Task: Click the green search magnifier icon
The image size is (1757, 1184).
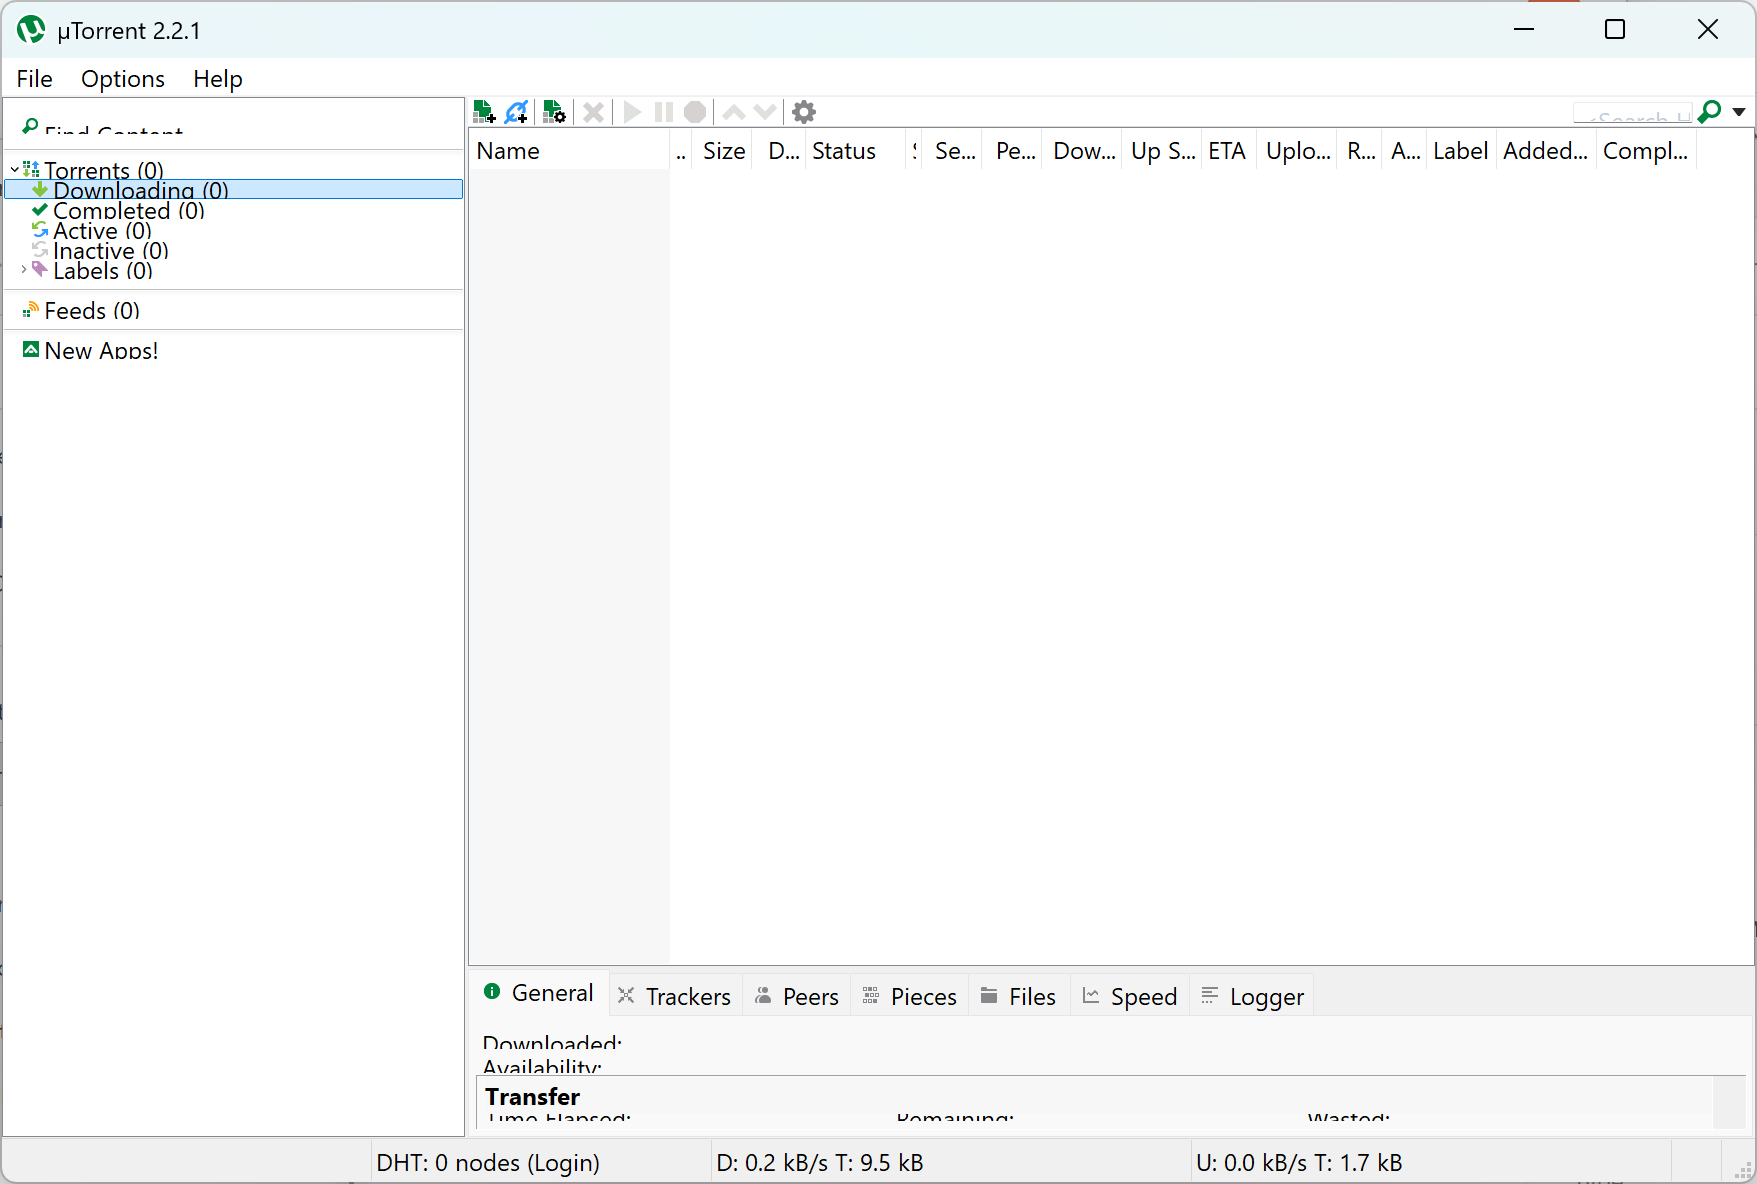Action: (x=1710, y=112)
